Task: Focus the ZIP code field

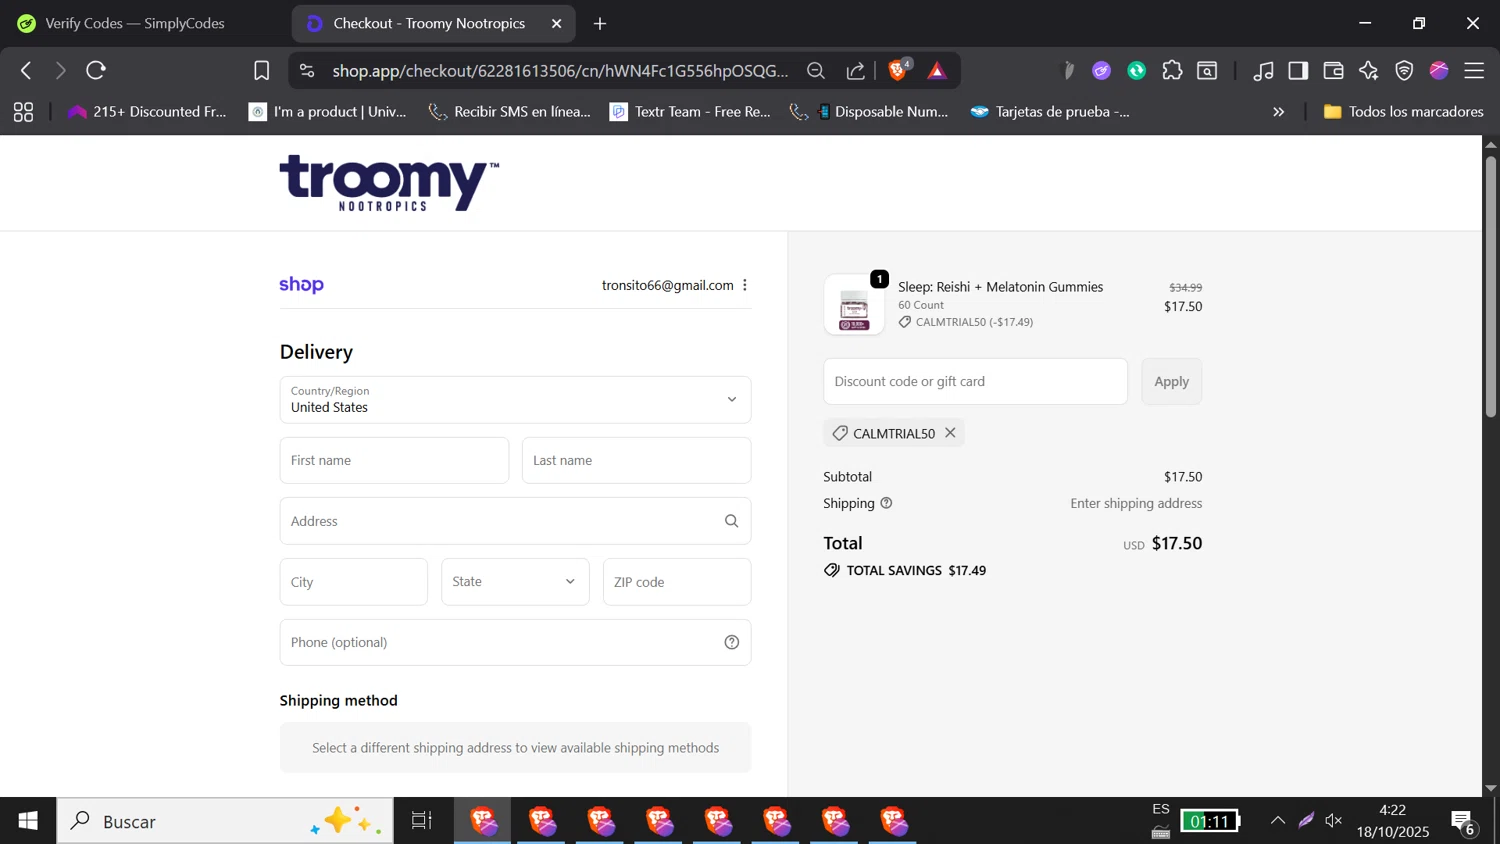Action: pos(677,582)
